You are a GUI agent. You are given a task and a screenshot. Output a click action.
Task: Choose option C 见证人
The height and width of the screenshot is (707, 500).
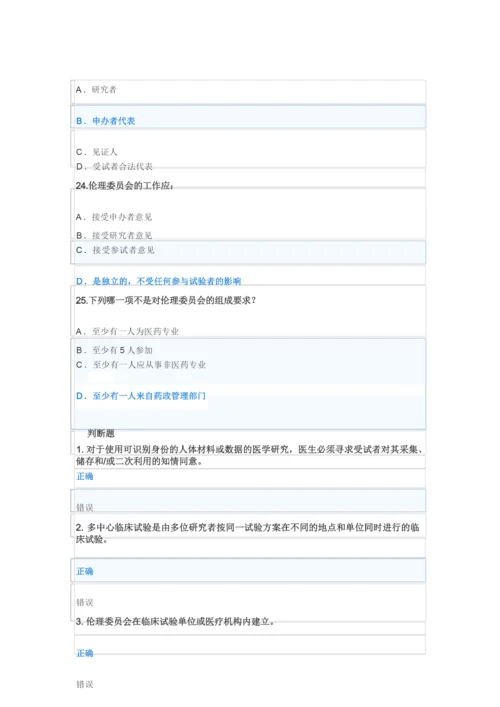click(96, 152)
